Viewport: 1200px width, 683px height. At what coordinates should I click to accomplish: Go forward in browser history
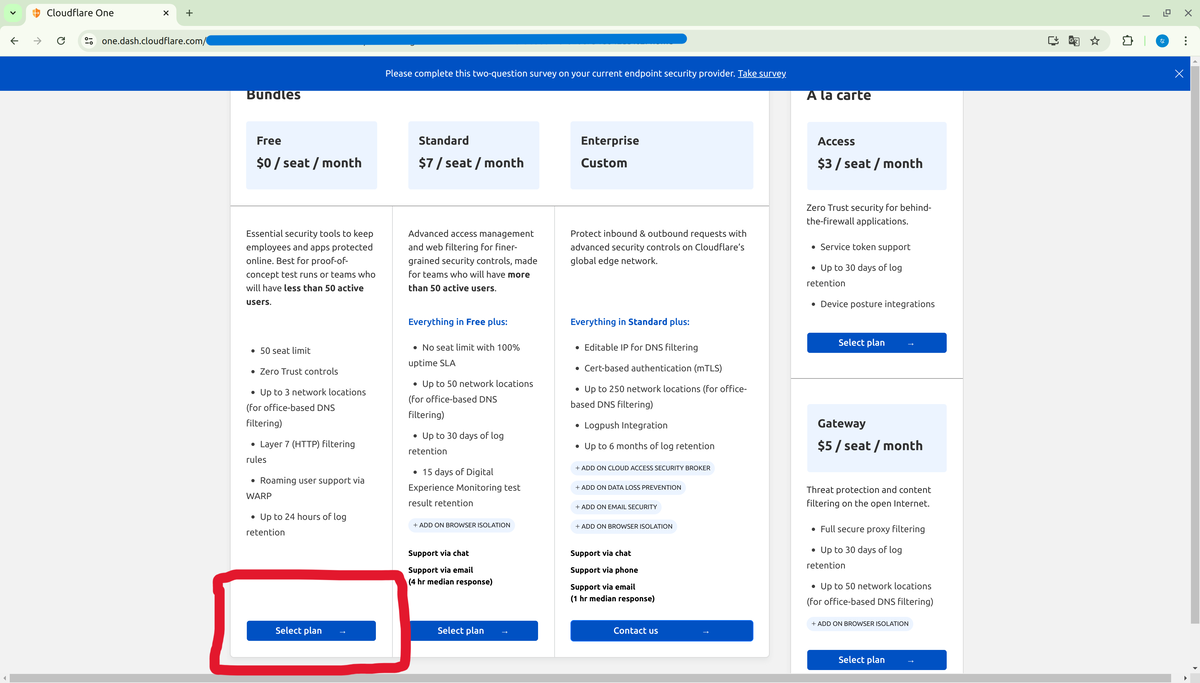tap(37, 41)
